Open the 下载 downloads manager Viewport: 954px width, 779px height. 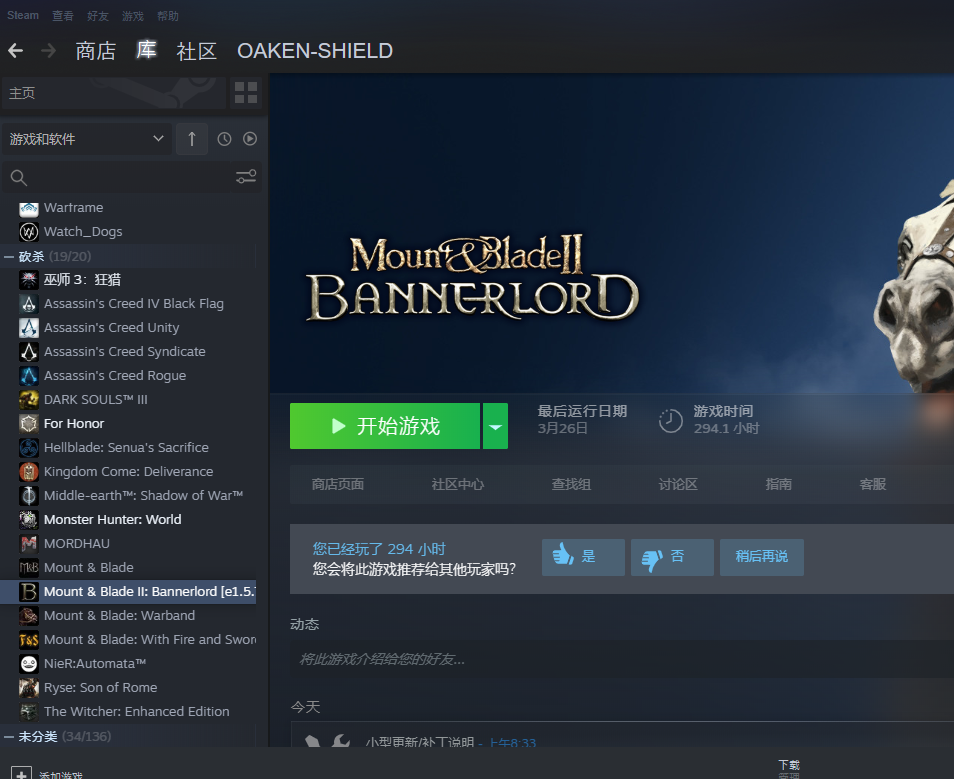click(789, 768)
